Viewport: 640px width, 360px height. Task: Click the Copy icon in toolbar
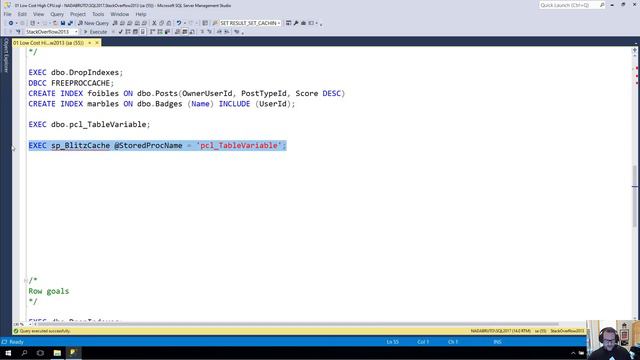click(x=161, y=23)
